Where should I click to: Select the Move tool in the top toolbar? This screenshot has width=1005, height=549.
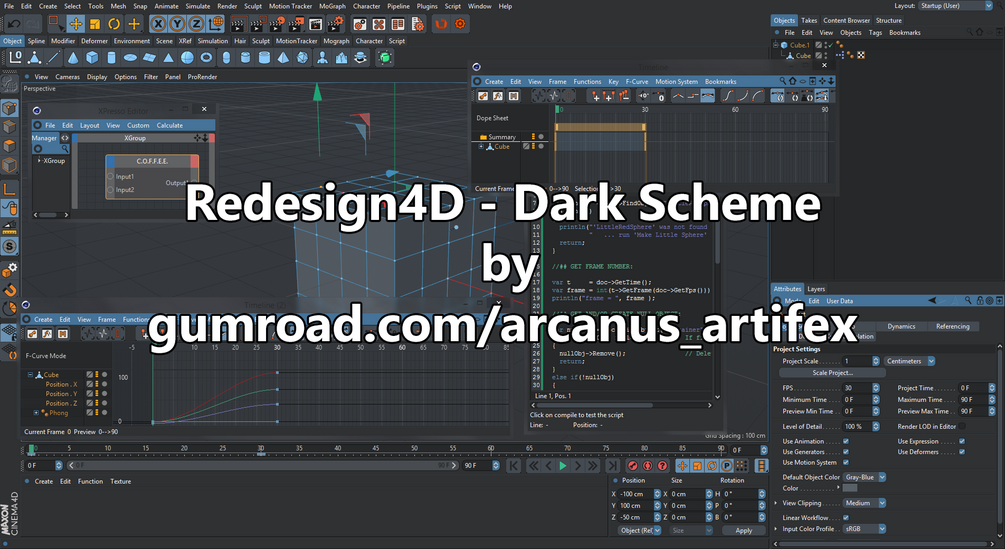pos(76,24)
